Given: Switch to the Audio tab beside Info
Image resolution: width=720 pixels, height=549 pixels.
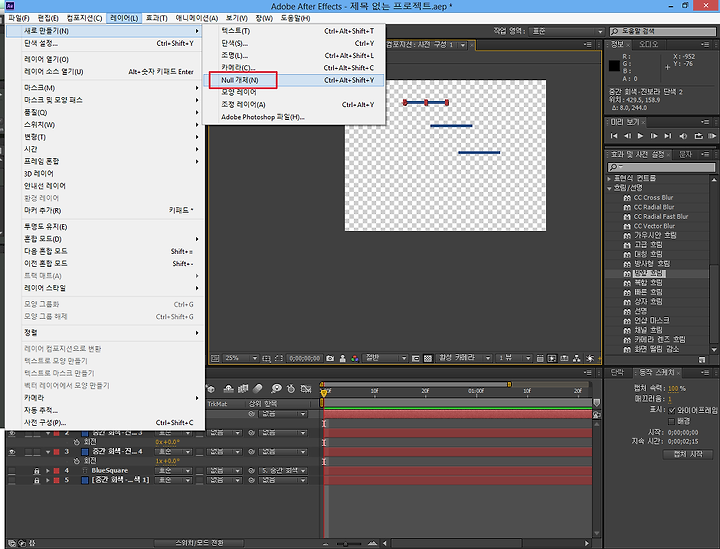Looking at the screenshot, I should click(648, 44).
